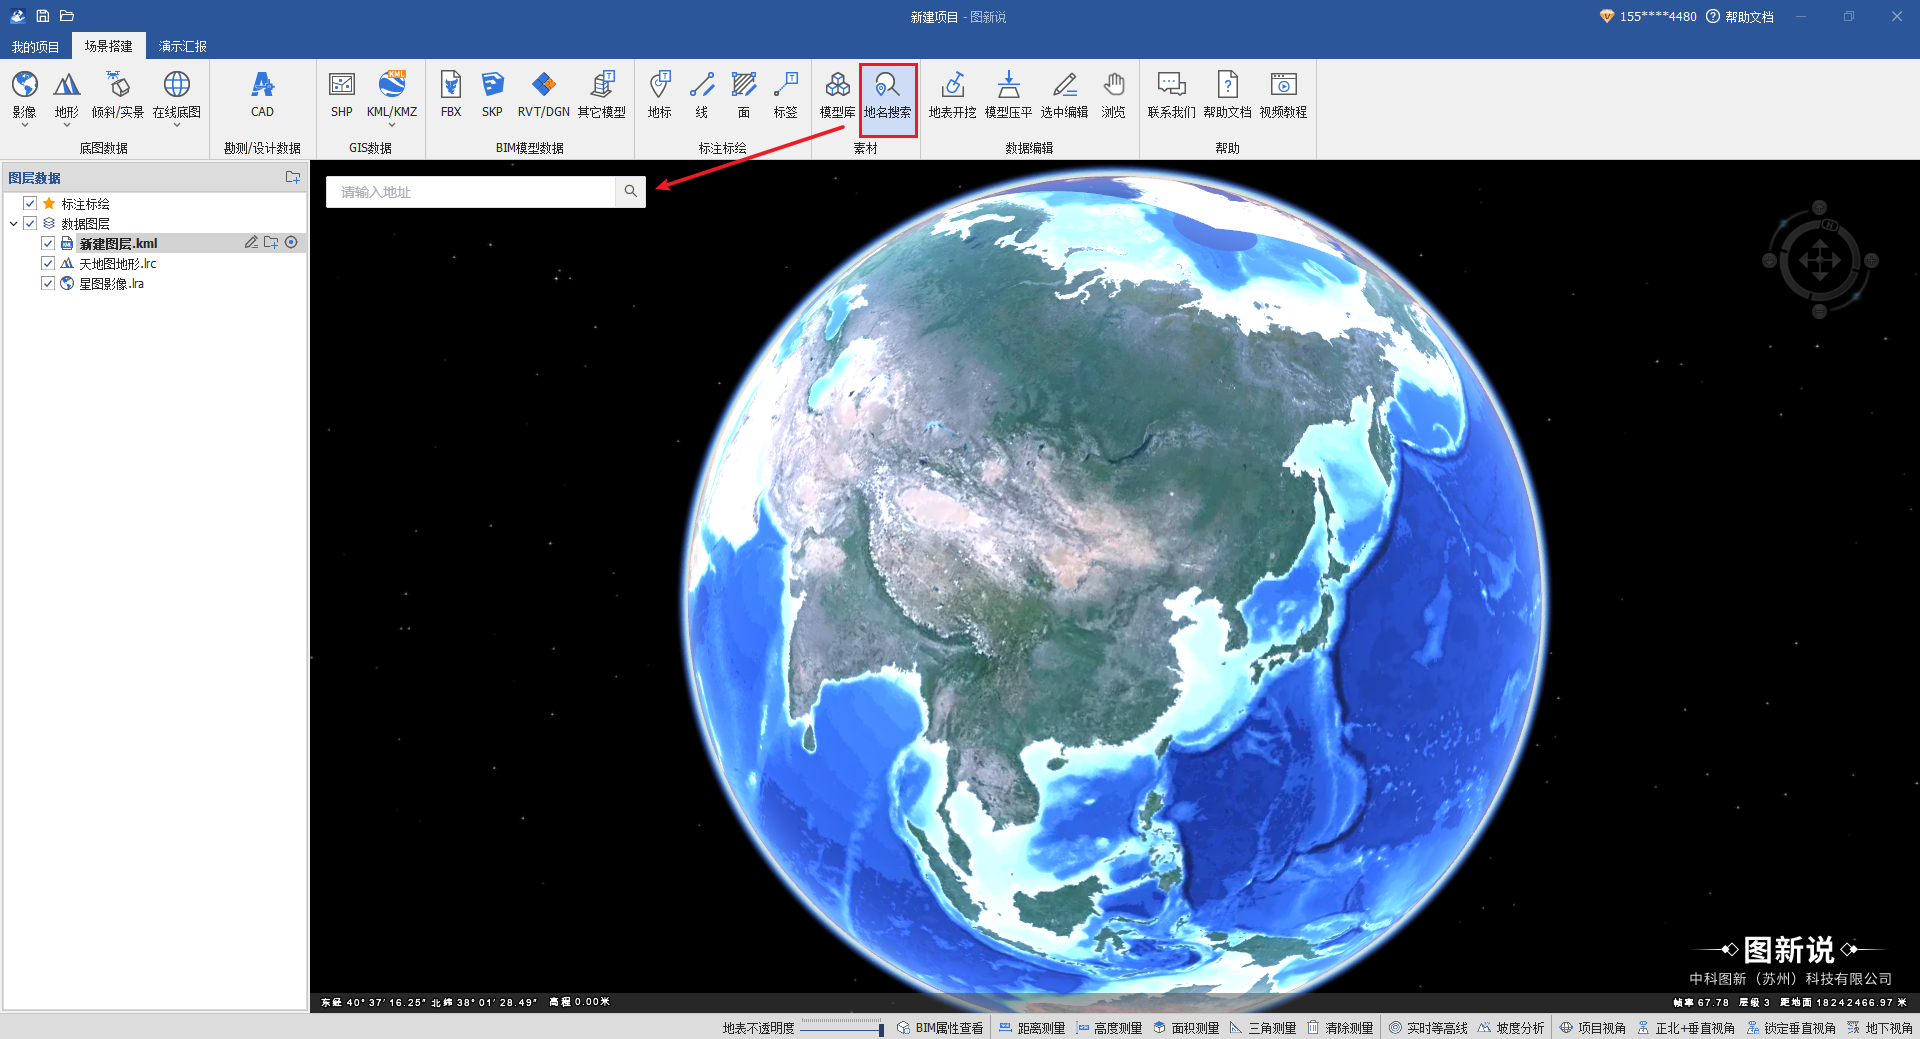The height and width of the screenshot is (1039, 1920).
Task: Toggle the 天地图地形.lrc layer checkbox
Action: pos(48,263)
